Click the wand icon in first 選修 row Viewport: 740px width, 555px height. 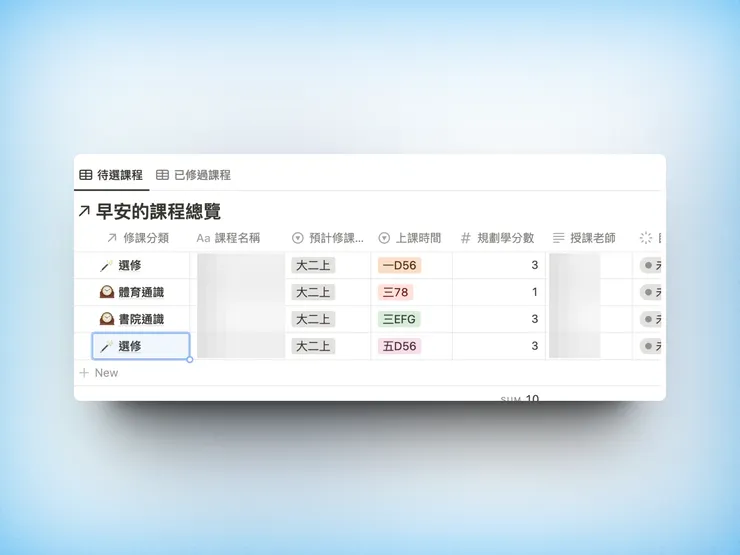pyautogui.click(x=106, y=266)
